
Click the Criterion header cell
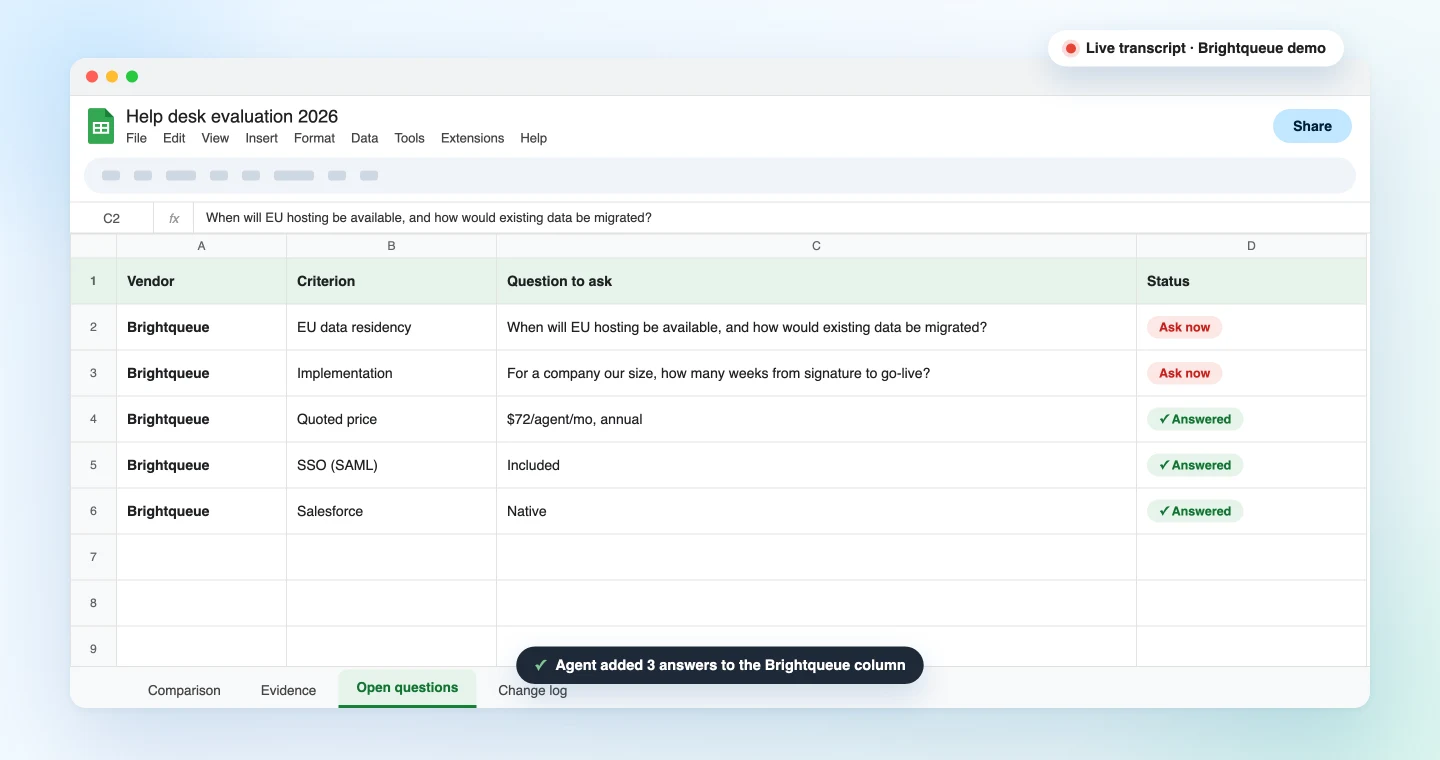click(x=391, y=281)
